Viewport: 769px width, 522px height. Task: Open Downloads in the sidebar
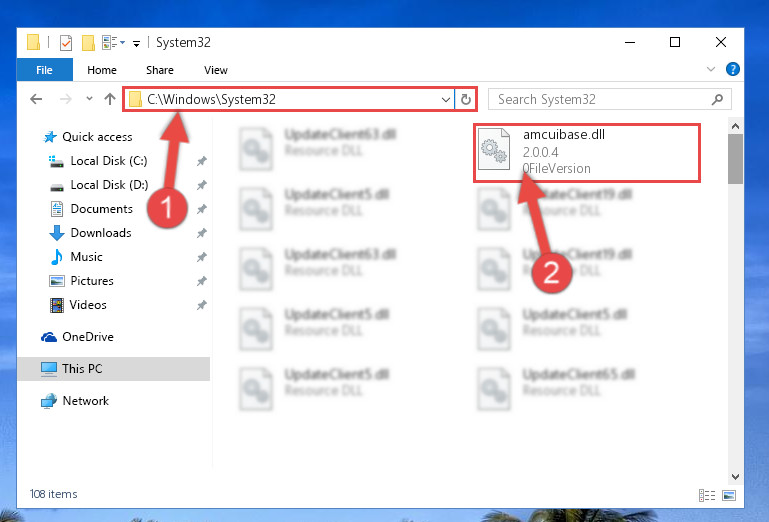tap(101, 233)
